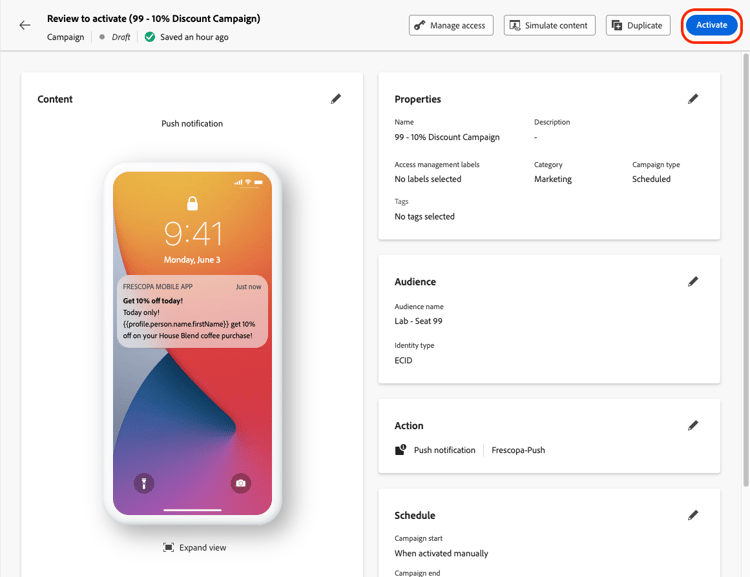Click 'Campaign' breadcrumb label in header
The width and height of the screenshot is (750, 577).
[x=66, y=37]
